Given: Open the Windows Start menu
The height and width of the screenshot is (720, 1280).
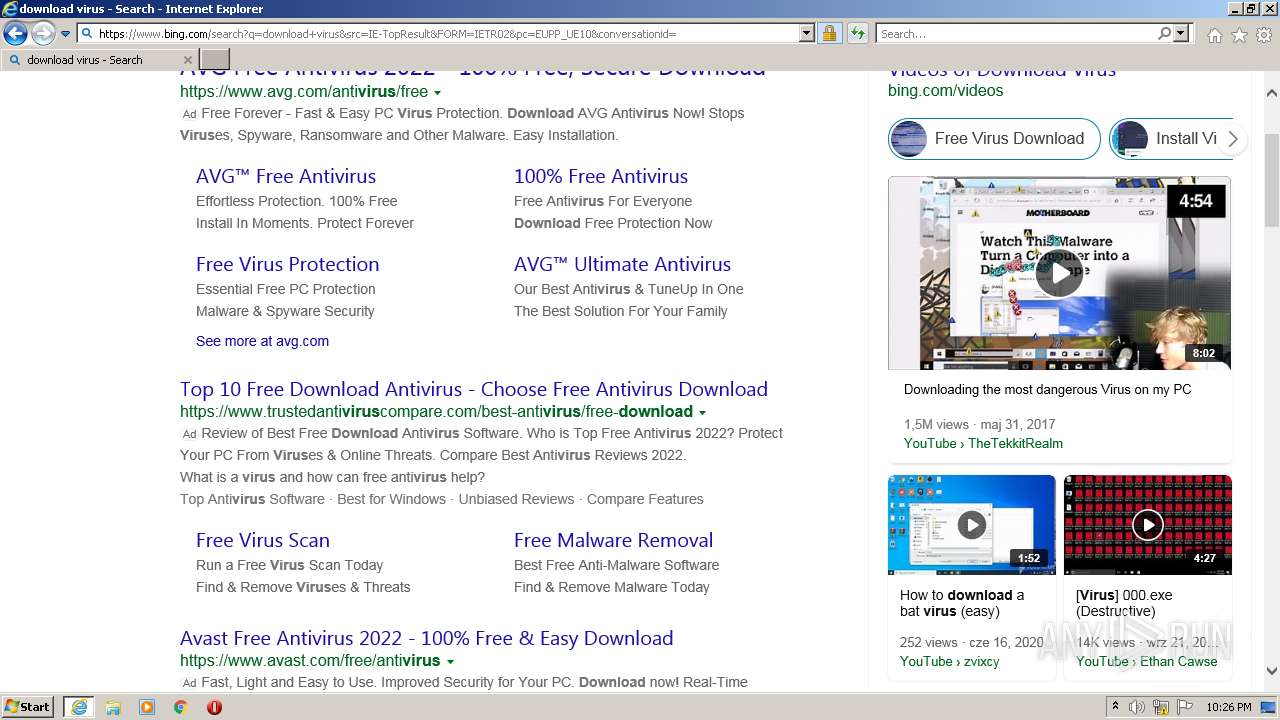Looking at the screenshot, I should point(28,707).
